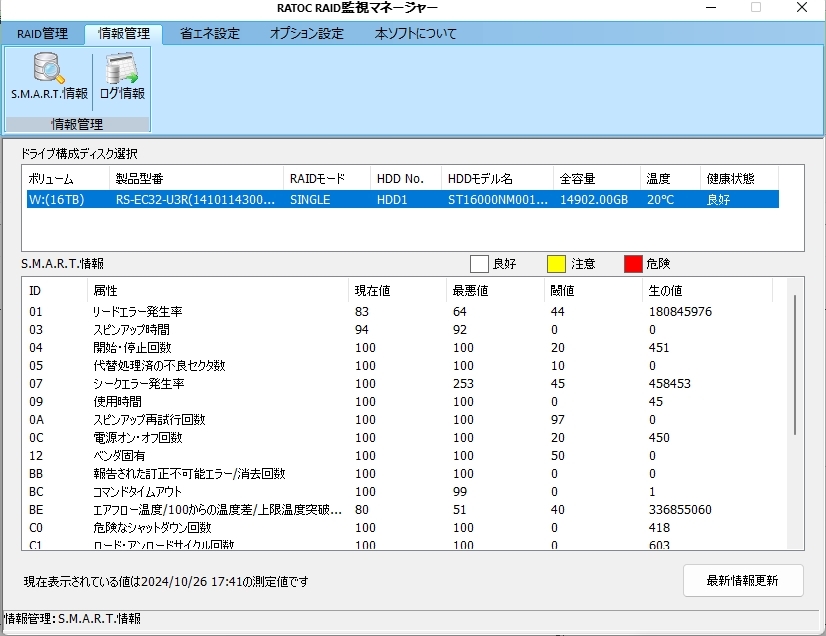Switch to the RAID管理 tab
Screen dimensions: 826x636
(42, 34)
